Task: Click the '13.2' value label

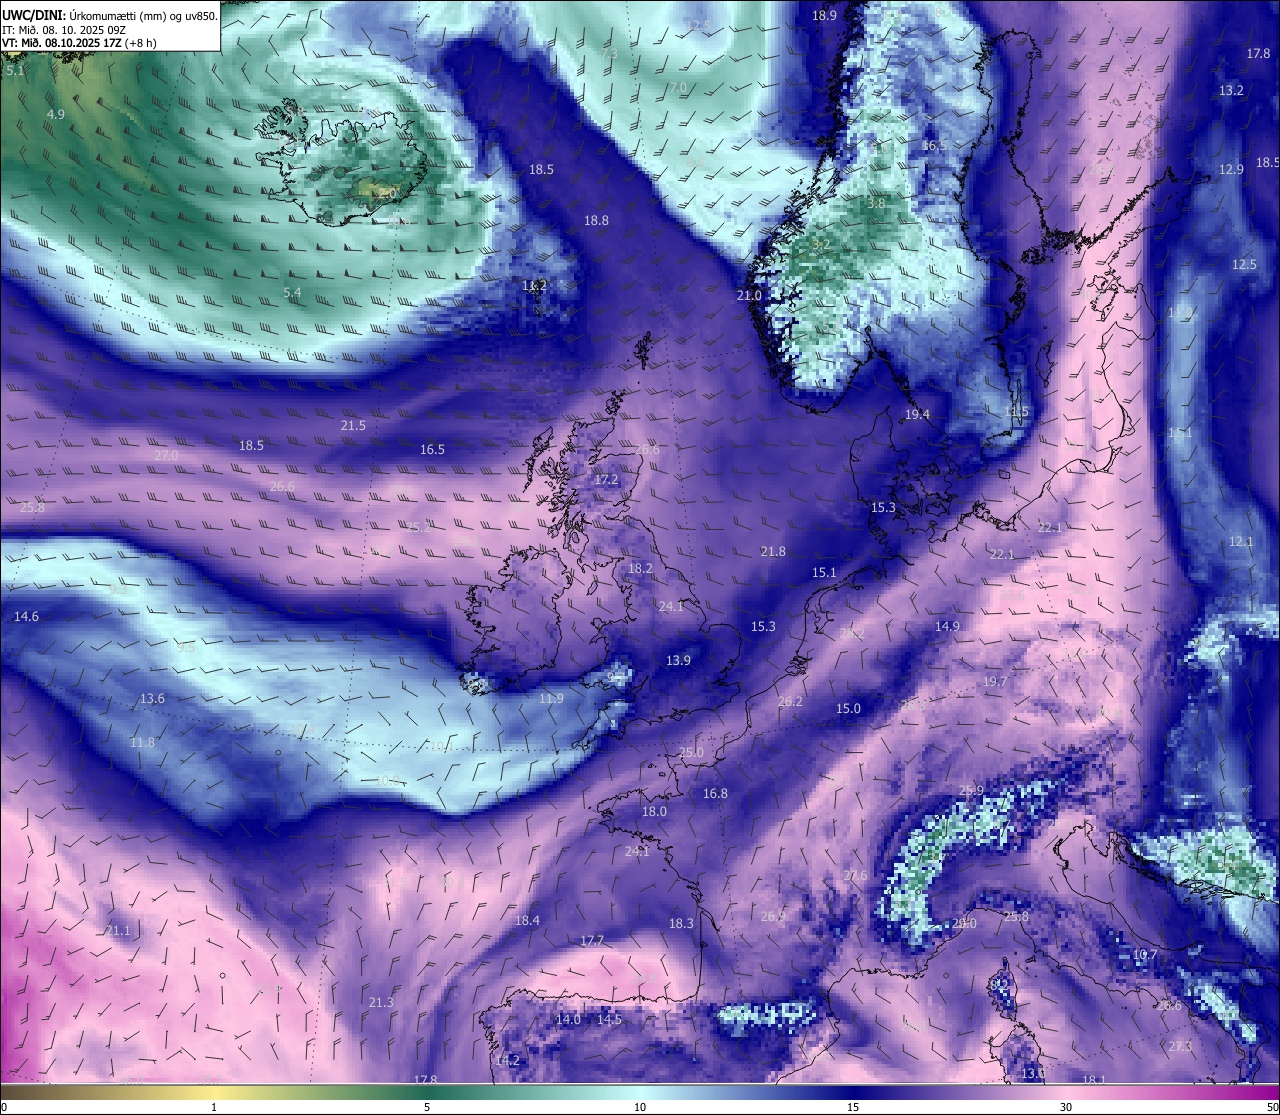Action: [x=1231, y=90]
